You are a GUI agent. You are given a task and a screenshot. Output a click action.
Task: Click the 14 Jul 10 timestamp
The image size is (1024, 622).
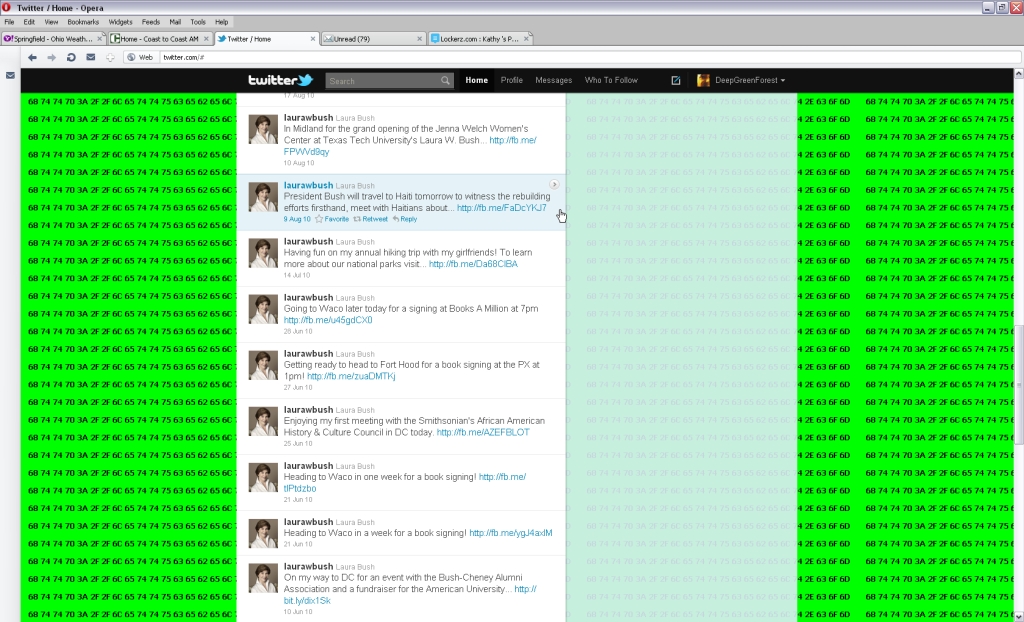pos(296,275)
